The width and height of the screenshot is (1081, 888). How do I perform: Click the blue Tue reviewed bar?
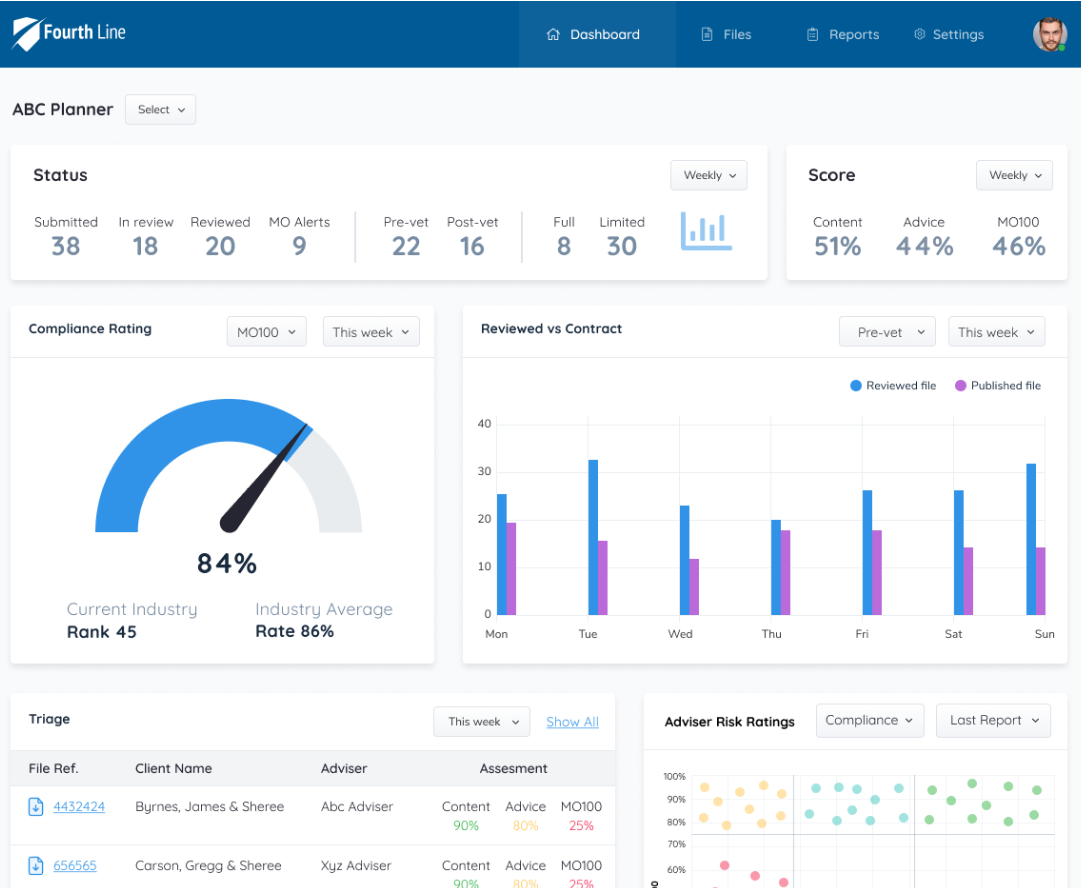593,537
